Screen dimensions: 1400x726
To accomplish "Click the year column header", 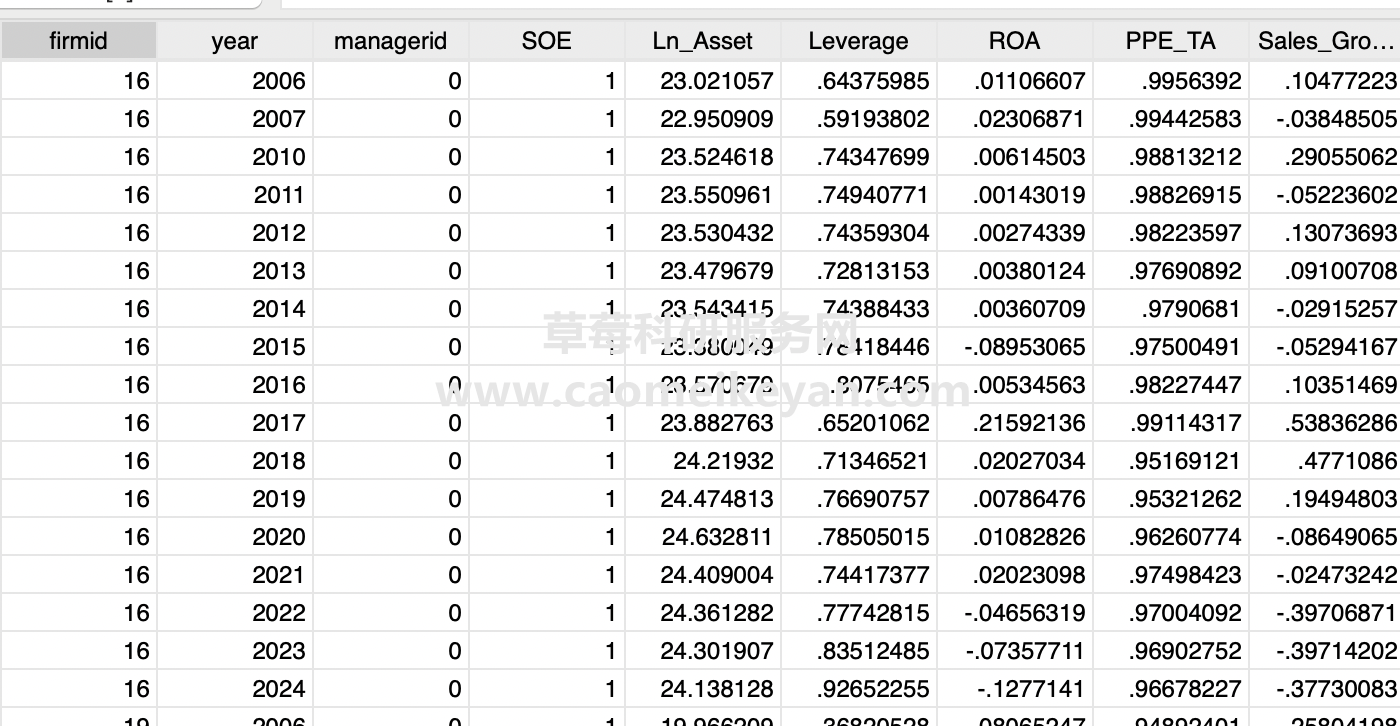I will (x=234, y=41).
